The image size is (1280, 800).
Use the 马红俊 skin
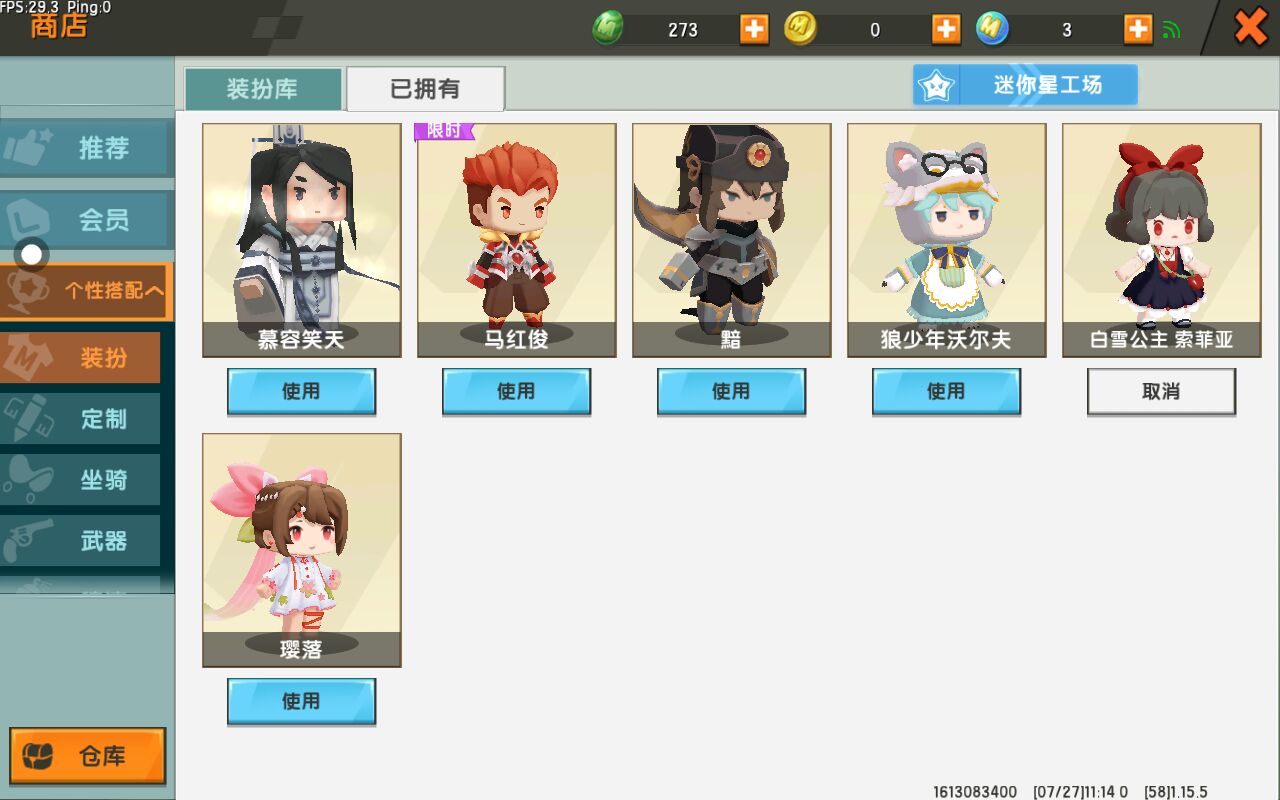coord(516,392)
